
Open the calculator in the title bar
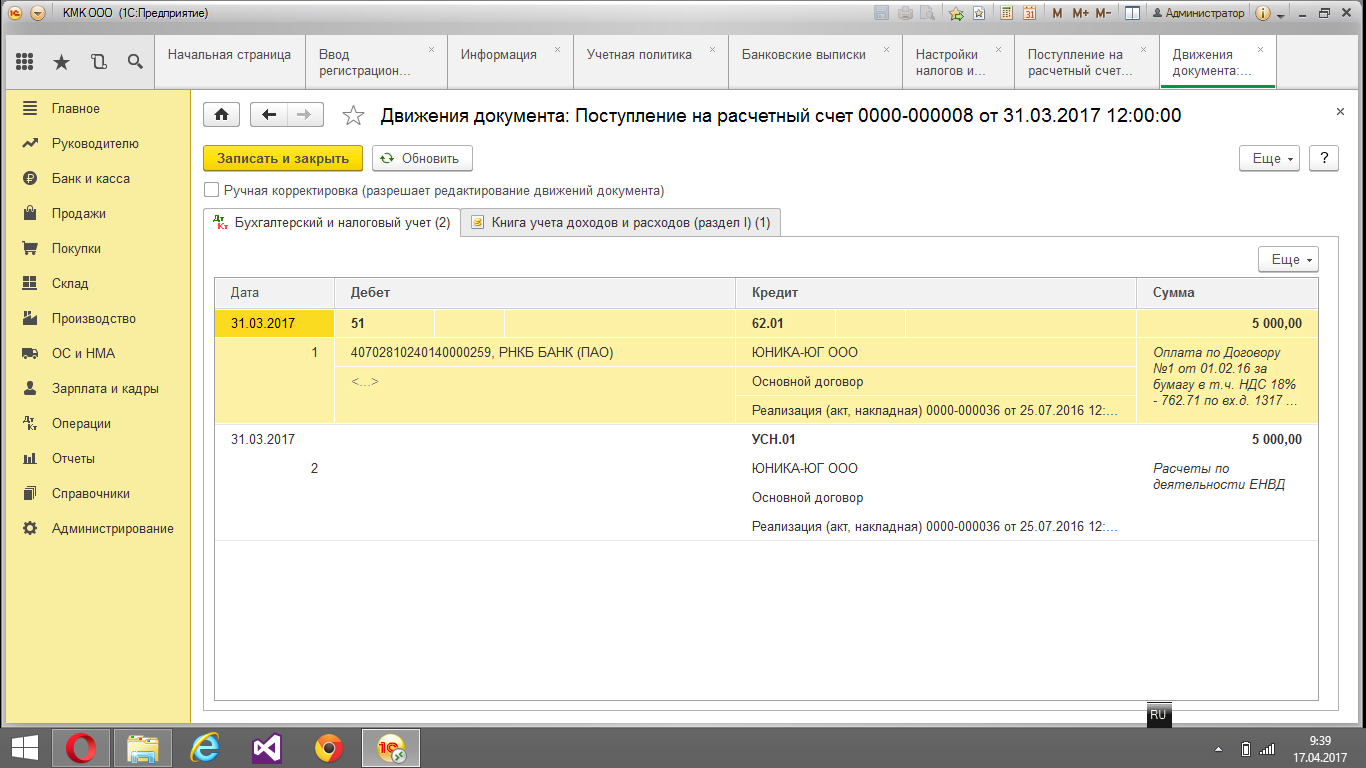[x=1005, y=13]
